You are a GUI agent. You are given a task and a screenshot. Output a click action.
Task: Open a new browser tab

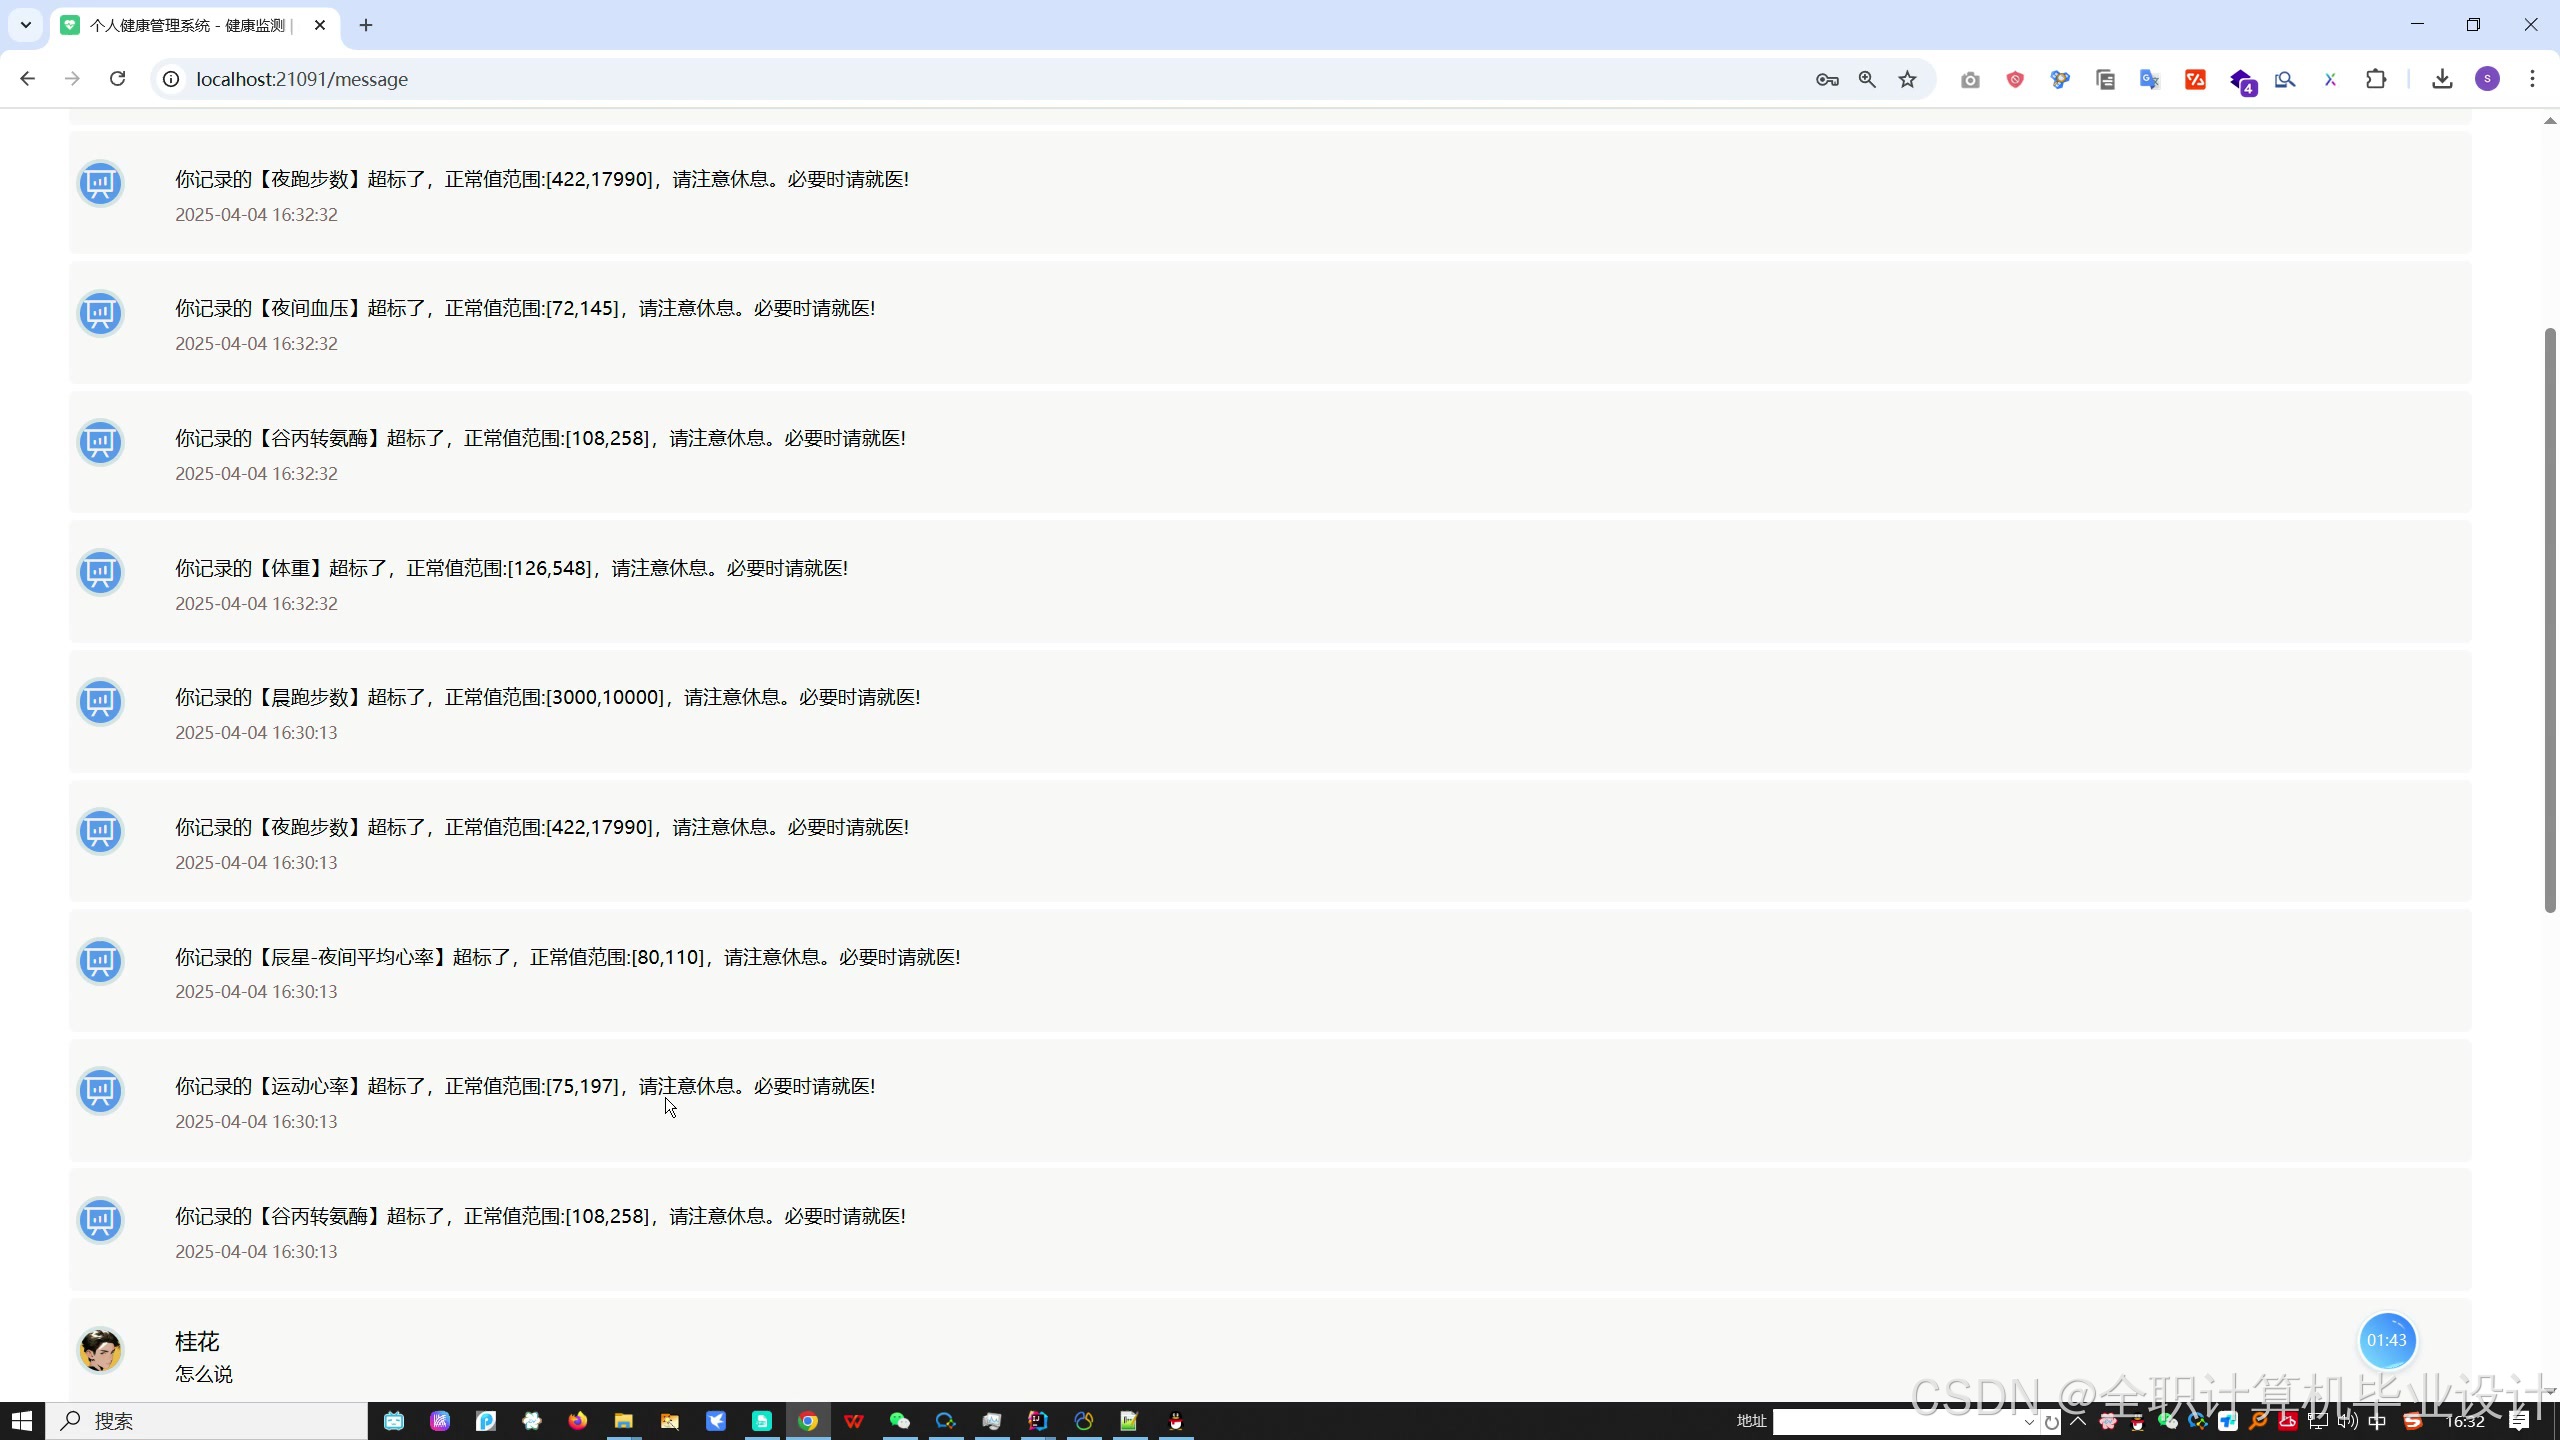tap(366, 25)
